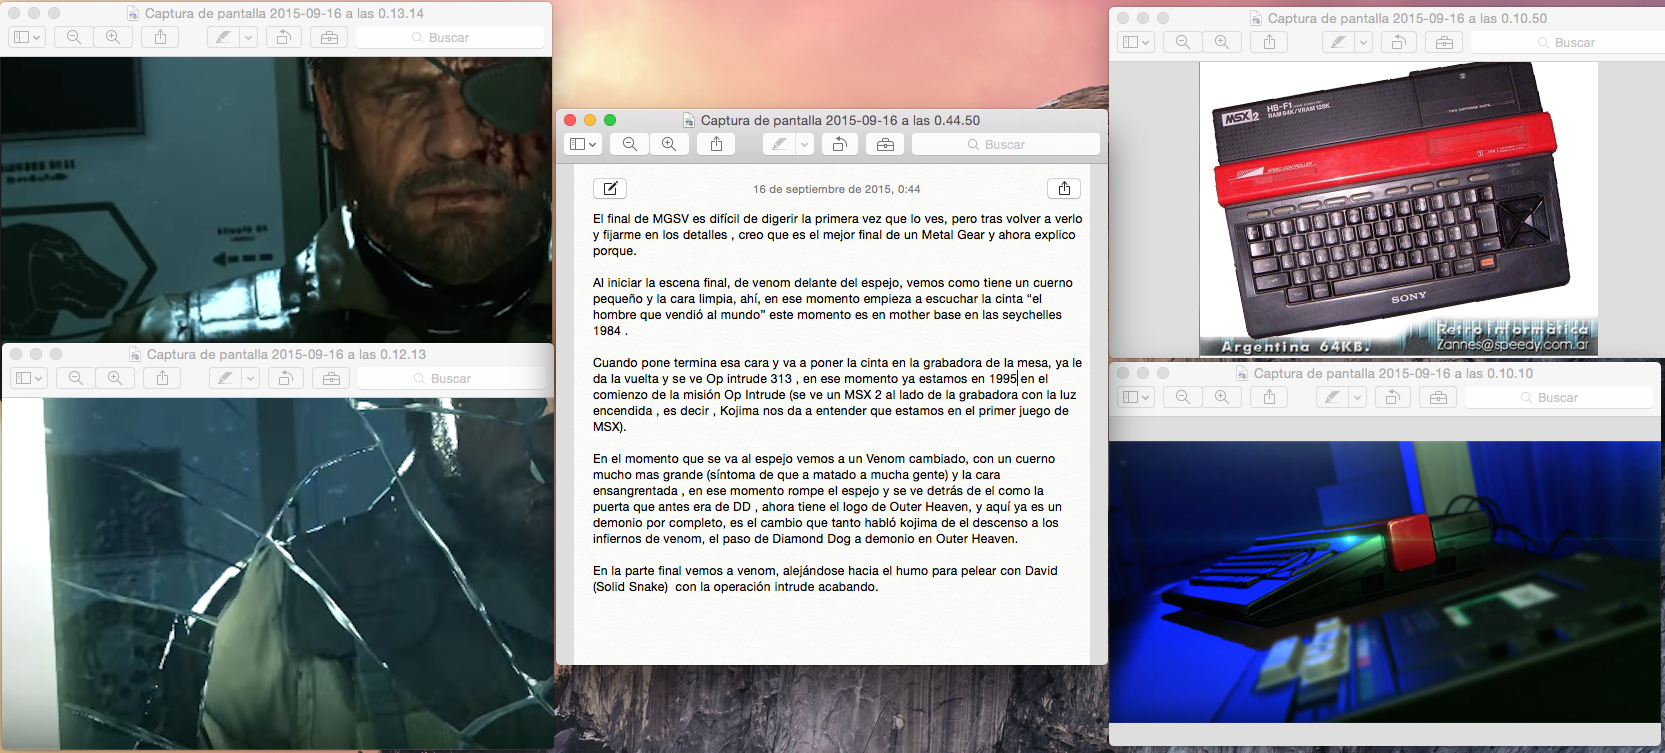Expand markup pen dropdown in 0.44.50 window
This screenshot has height=753, width=1665.
[804, 144]
